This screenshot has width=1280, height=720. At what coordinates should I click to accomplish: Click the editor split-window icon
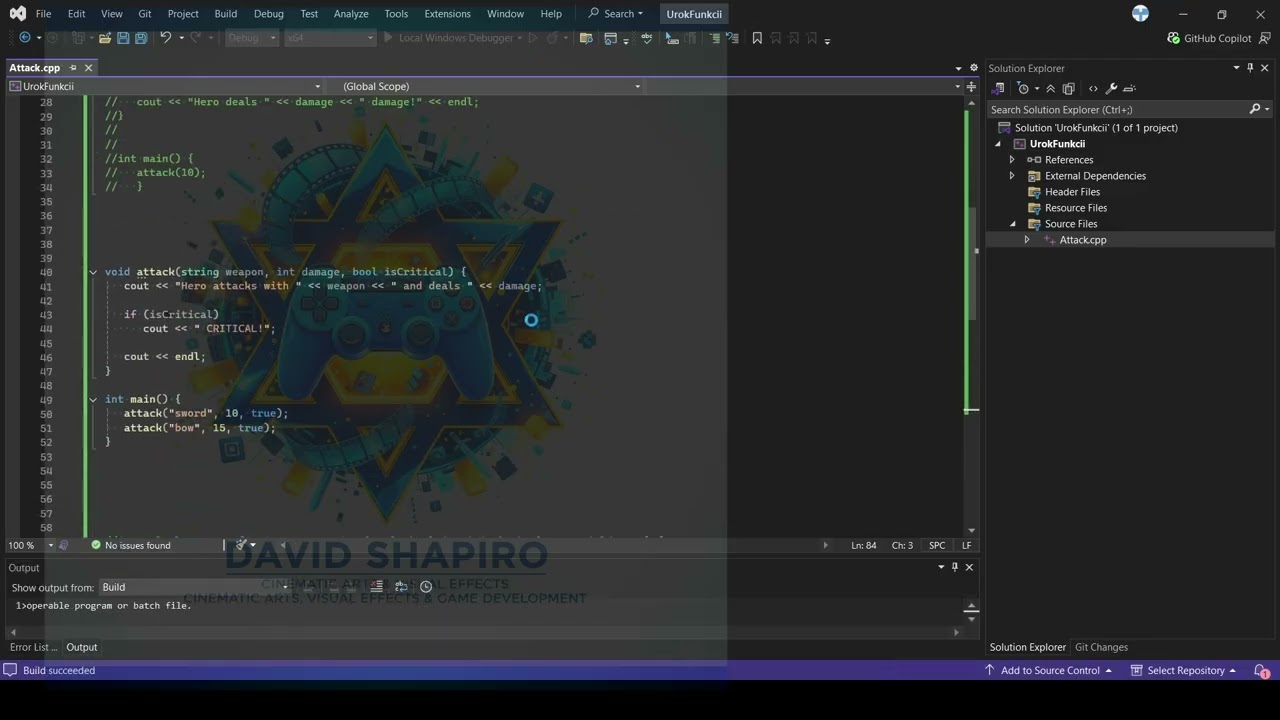click(x=971, y=87)
